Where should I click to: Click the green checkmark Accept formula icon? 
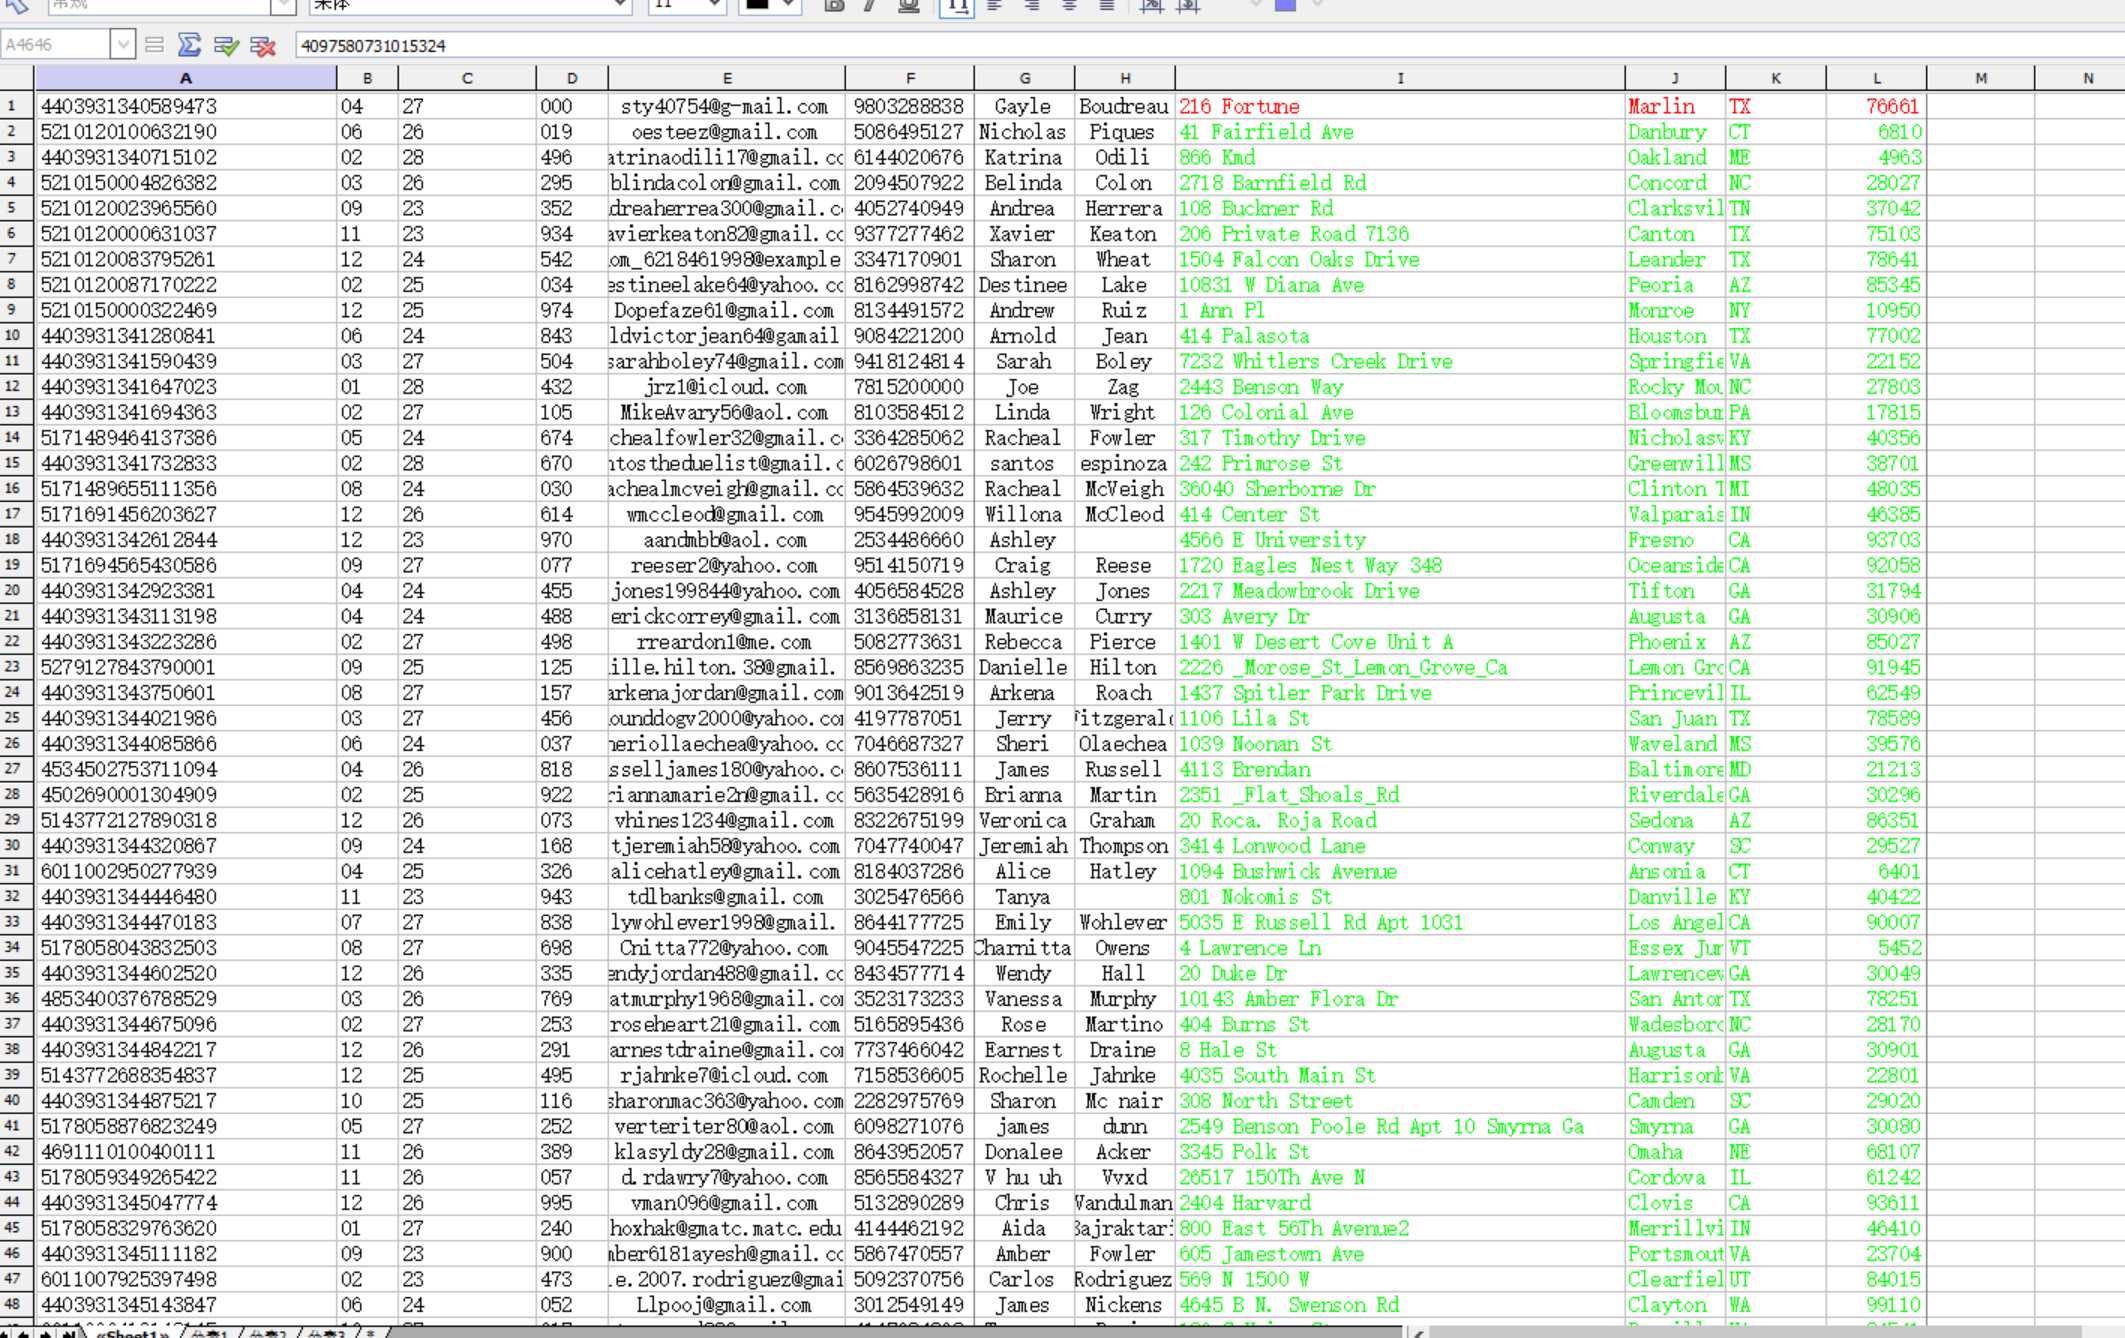[x=226, y=45]
